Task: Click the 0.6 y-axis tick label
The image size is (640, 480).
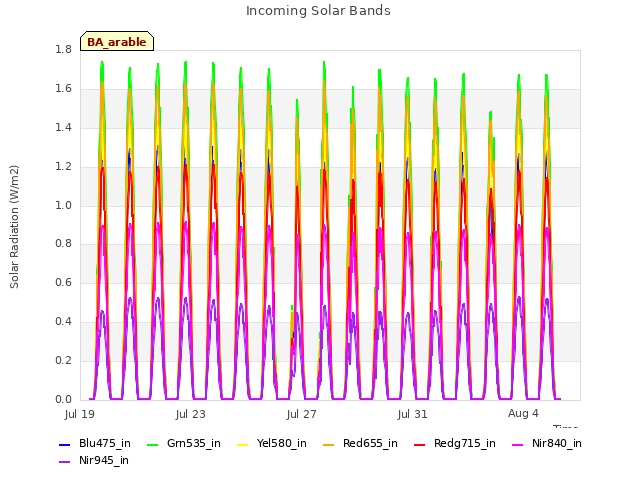Action: [x=63, y=282]
